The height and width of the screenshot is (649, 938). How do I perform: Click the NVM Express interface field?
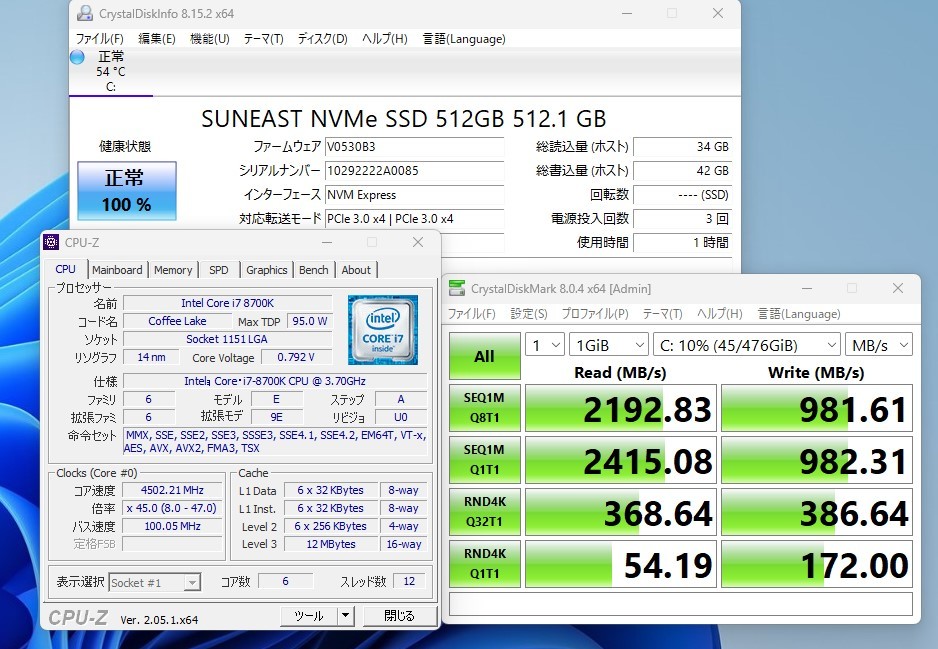tap(414, 194)
